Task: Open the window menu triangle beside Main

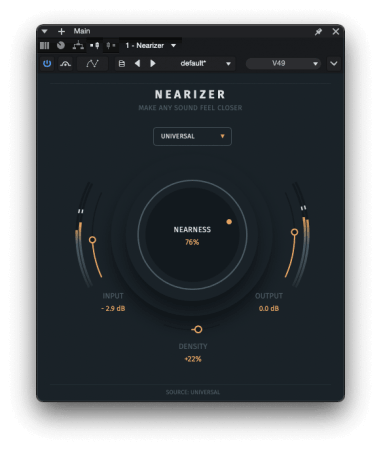Action: 45,31
